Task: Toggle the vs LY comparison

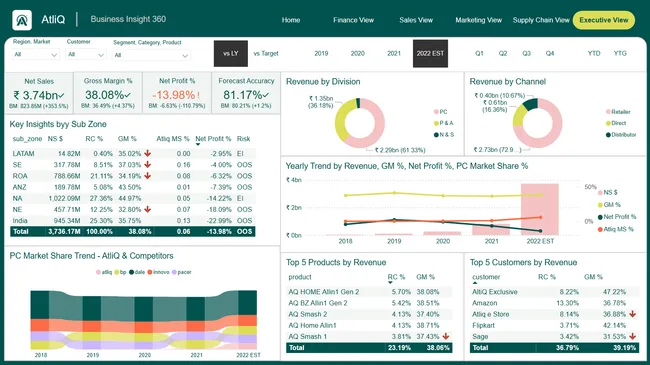Action: [231, 54]
